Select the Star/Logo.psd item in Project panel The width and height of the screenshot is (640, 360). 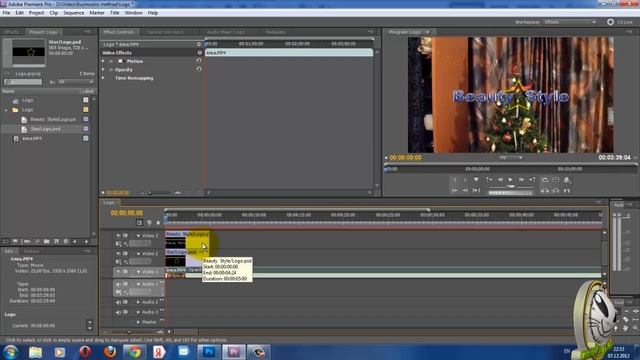(46, 129)
